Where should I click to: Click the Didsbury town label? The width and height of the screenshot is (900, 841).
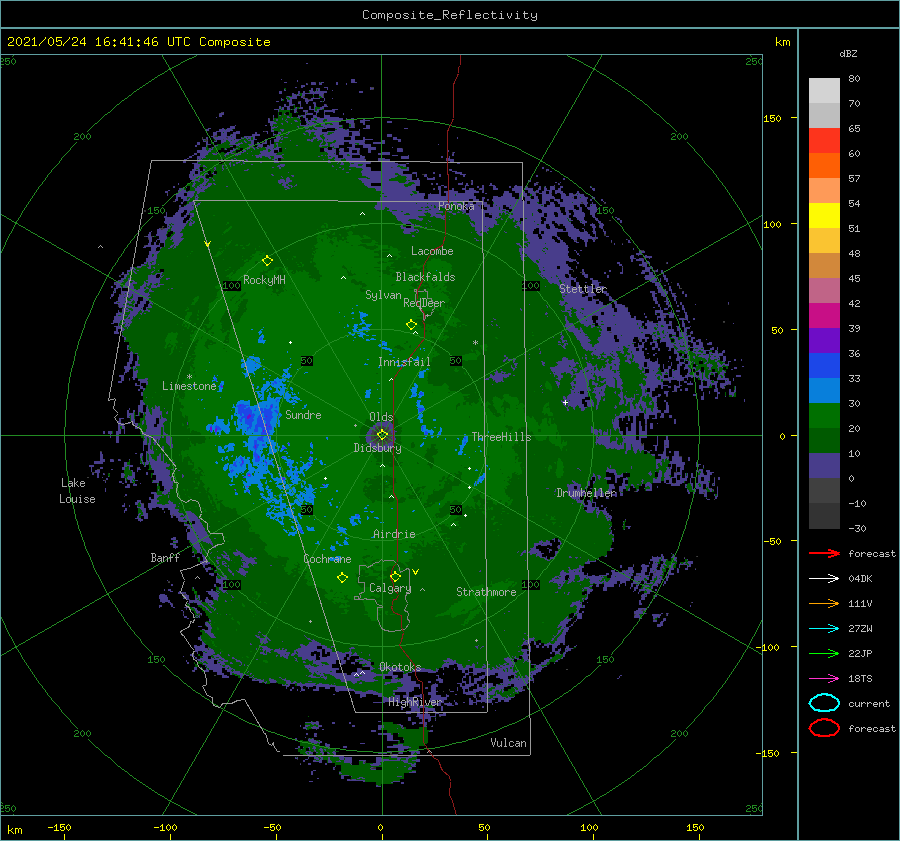(x=378, y=448)
